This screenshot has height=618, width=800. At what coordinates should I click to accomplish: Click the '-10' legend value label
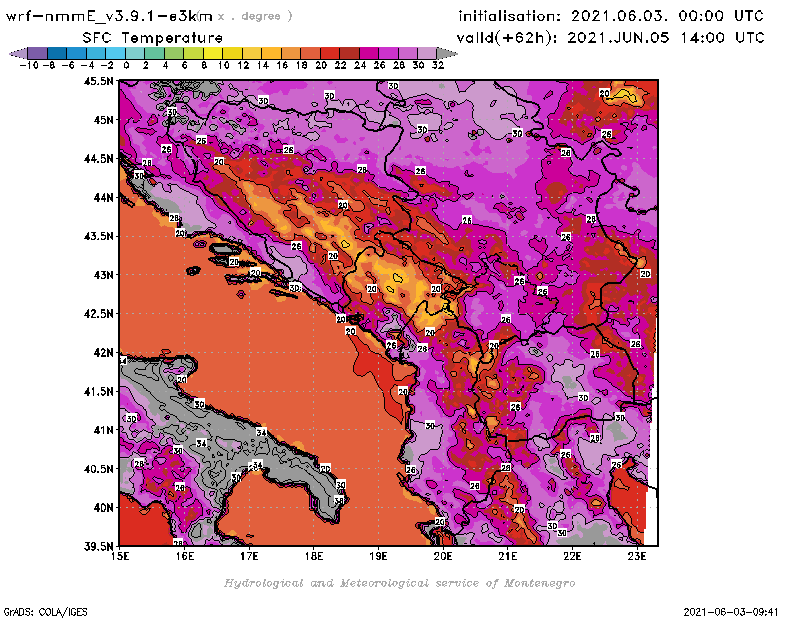(29, 65)
